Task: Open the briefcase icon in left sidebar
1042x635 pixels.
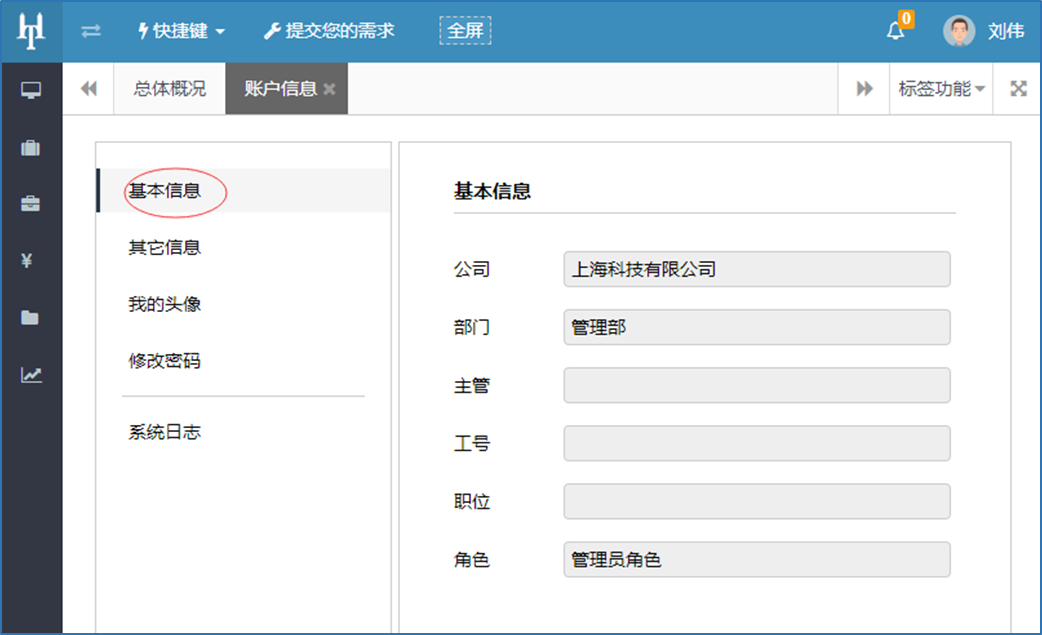Action: coord(31,203)
